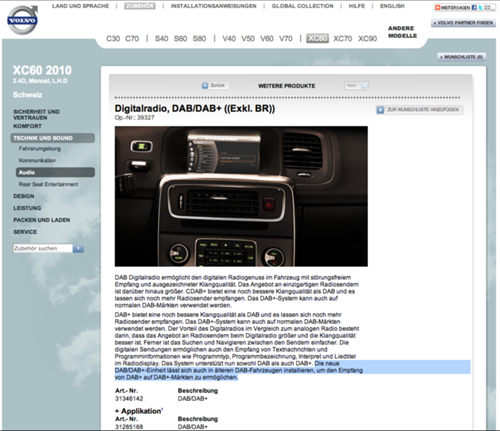Click the Schweiz country label
The image size is (500, 431).
pos(27,95)
